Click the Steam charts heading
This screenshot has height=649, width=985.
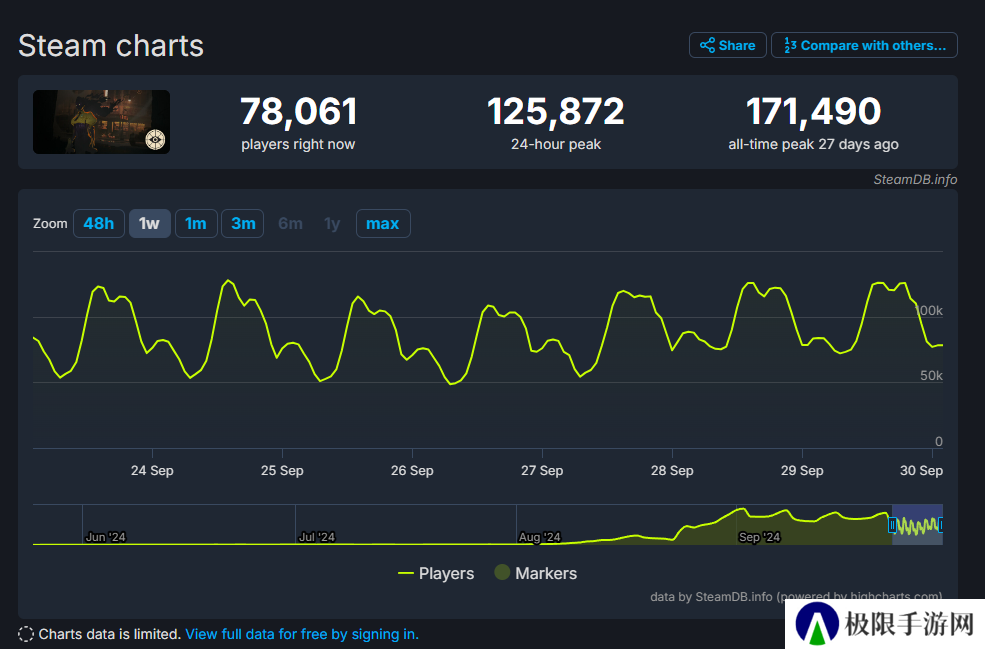111,46
